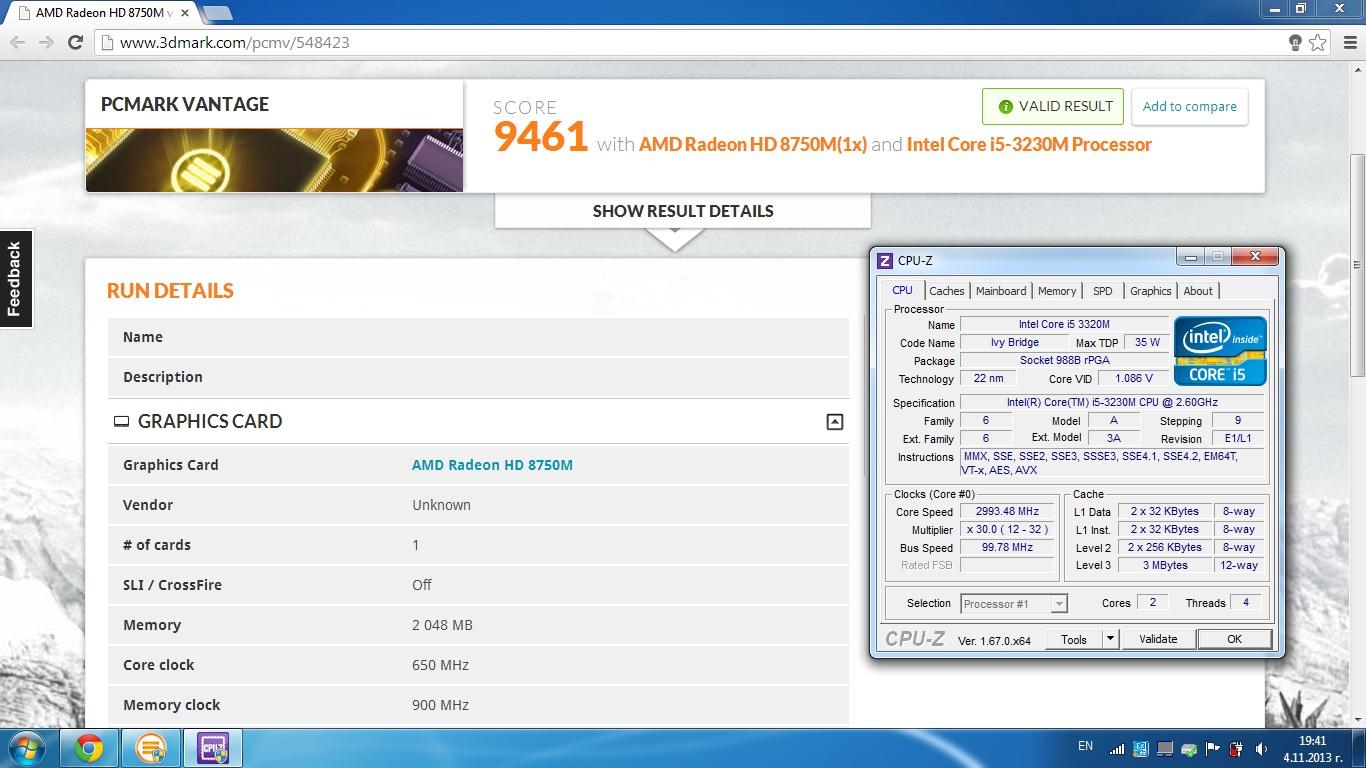Click the Memory clock value 900 MHz
The height and width of the screenshot is (768, 1366).
coord(440,705)
